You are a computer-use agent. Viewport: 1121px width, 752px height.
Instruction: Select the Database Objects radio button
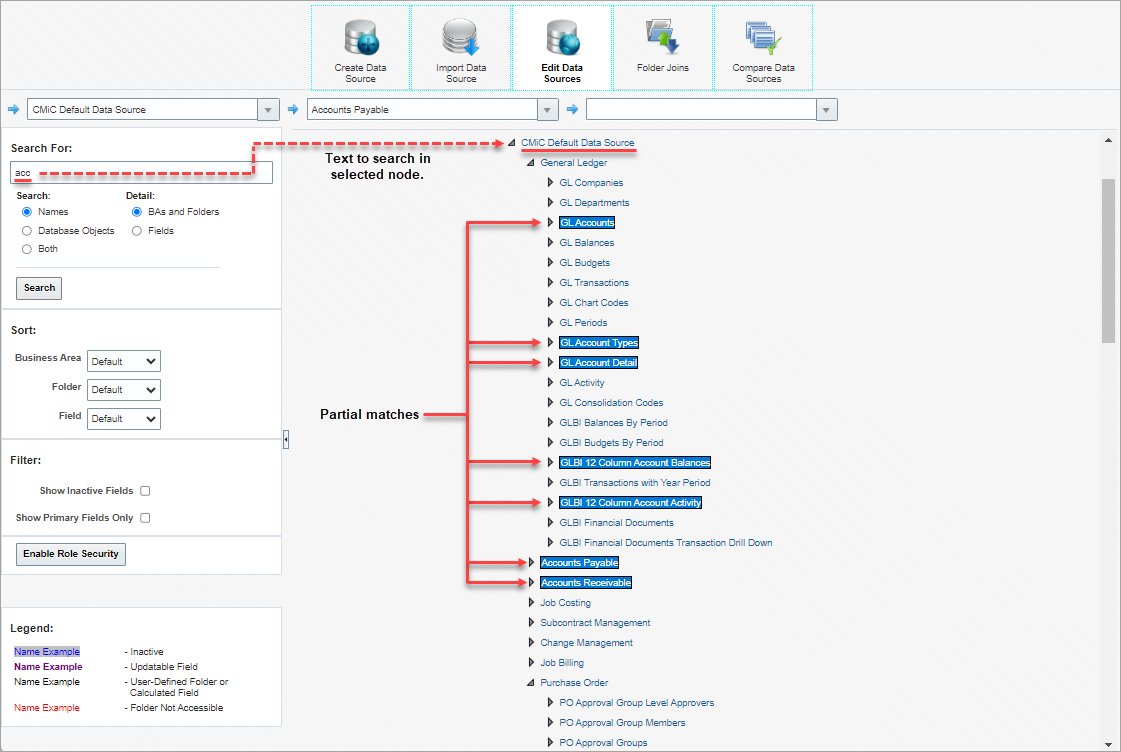(x=26, y=231)
